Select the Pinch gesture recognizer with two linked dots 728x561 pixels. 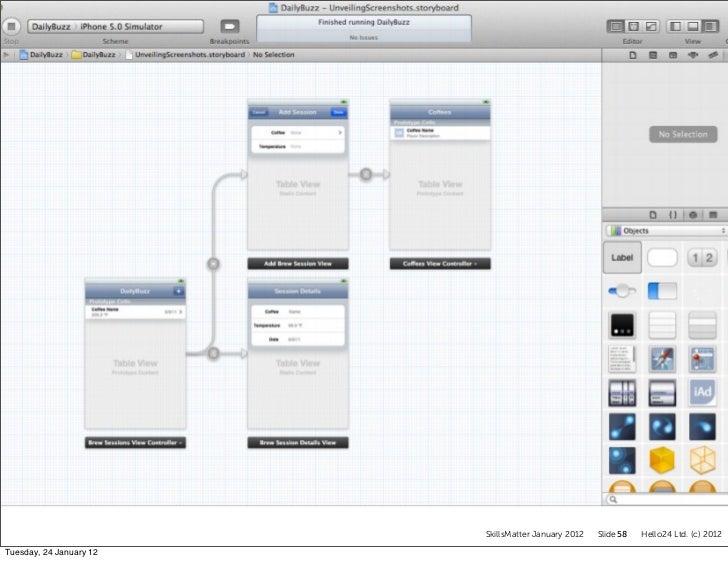click(x=622, y=427)
